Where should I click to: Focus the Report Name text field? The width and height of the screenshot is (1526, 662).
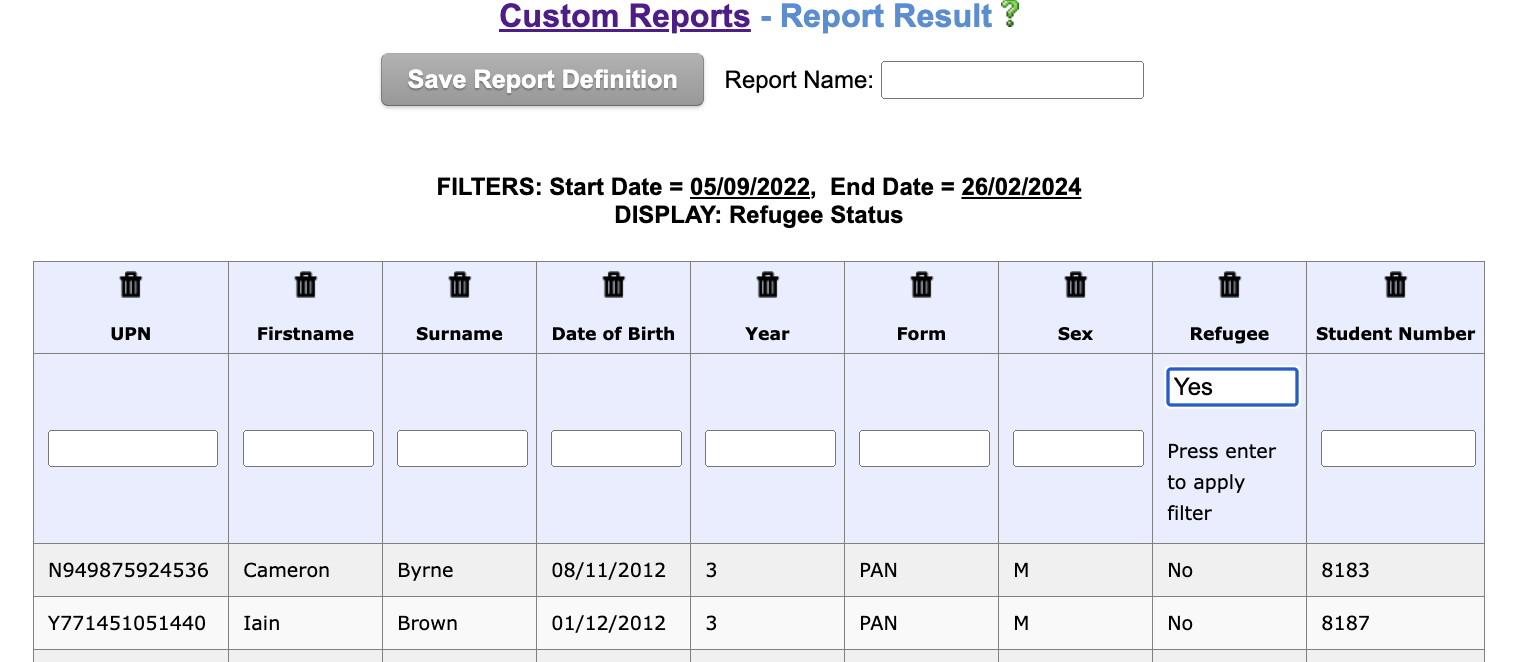(x=1012, y=80)
